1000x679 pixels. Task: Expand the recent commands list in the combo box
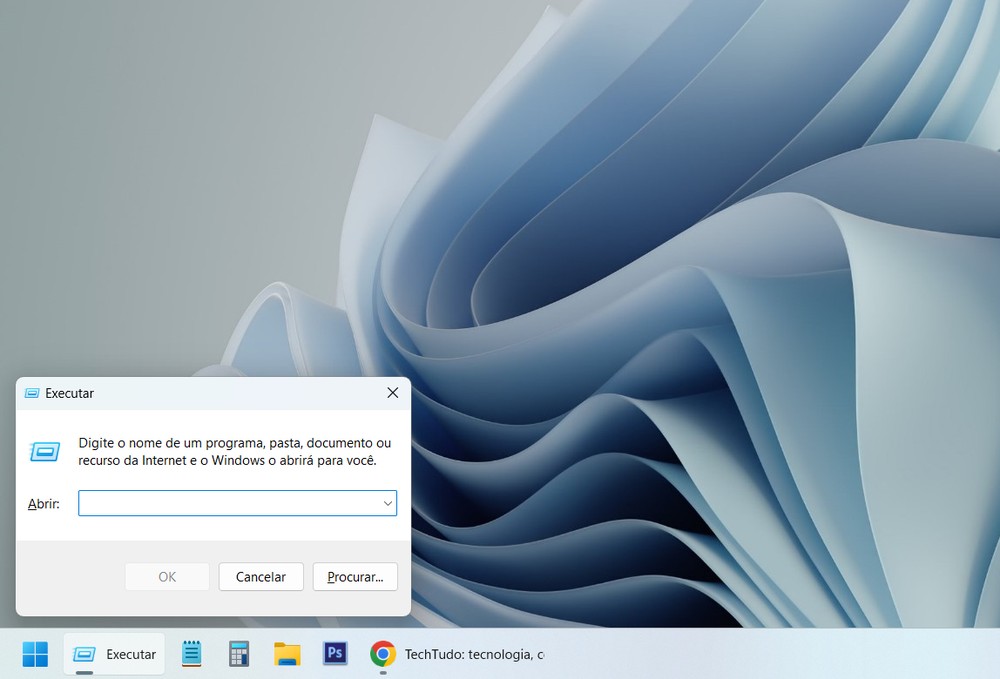[388, 503]
